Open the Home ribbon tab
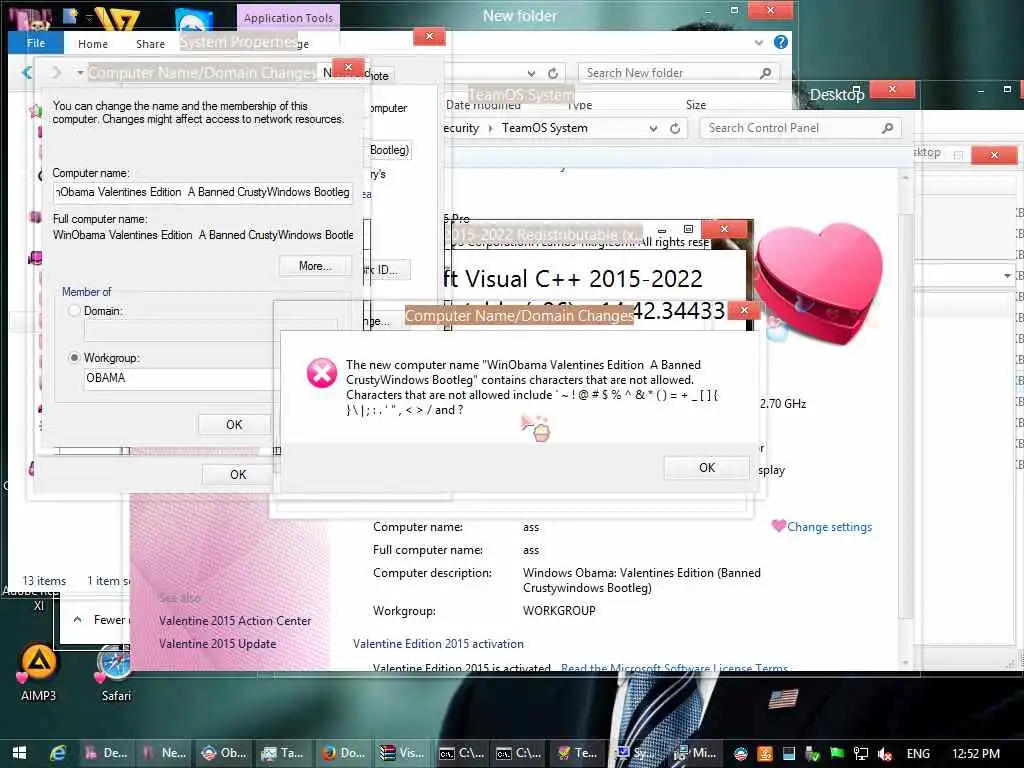This screenshot has height=768, width=1024. click(93, 44)
